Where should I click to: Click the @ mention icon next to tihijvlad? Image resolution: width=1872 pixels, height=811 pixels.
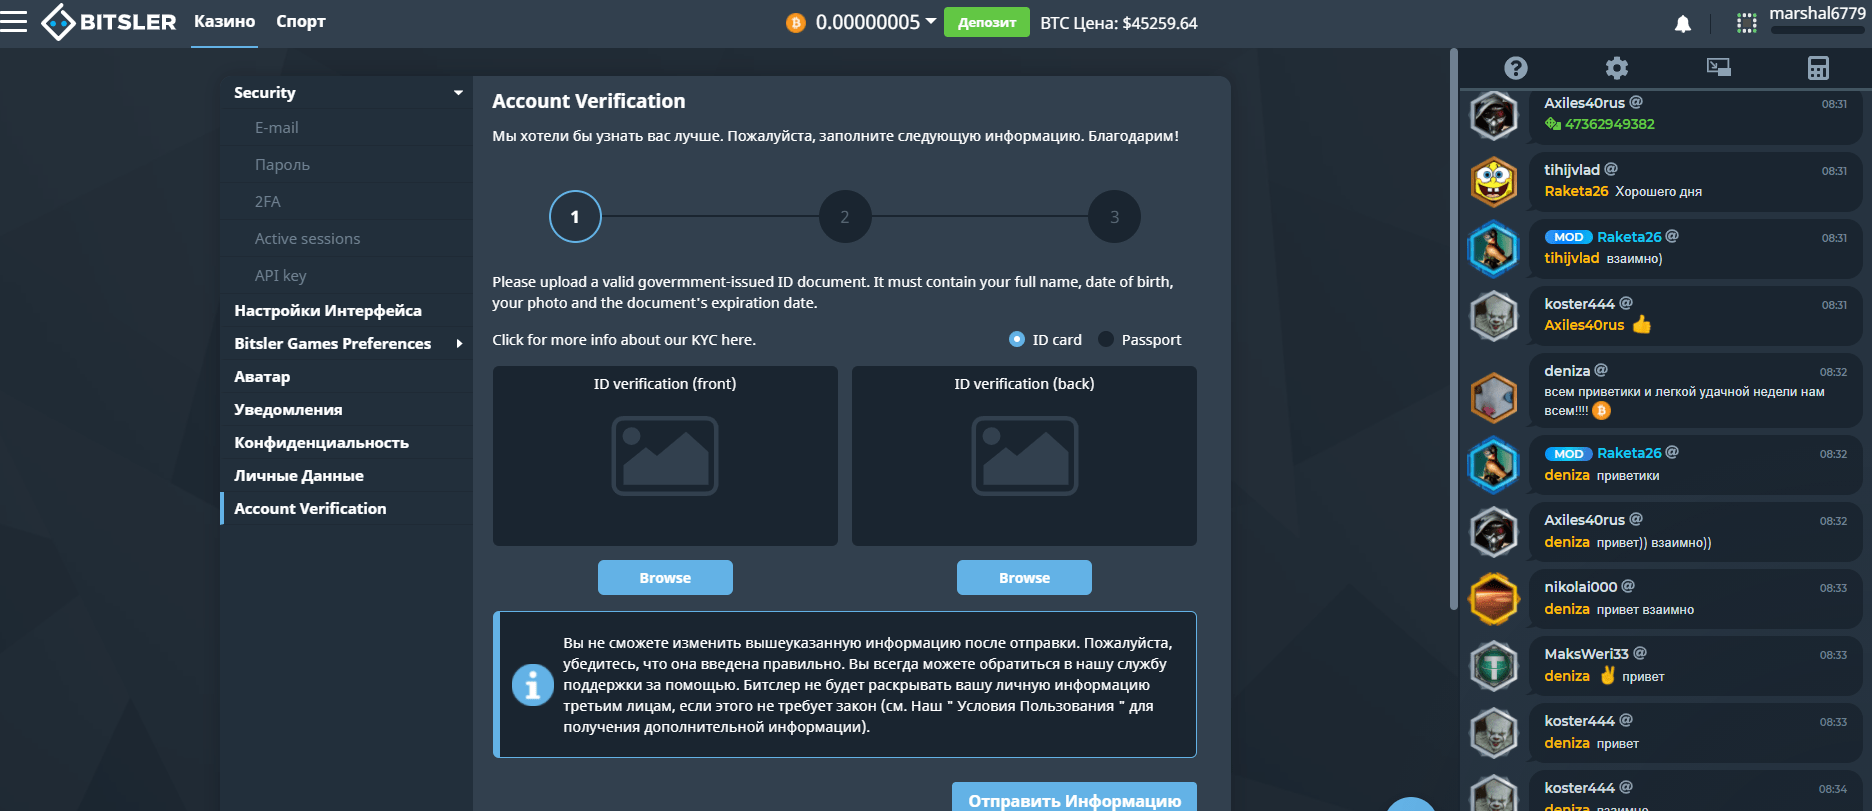point(1611,169)
